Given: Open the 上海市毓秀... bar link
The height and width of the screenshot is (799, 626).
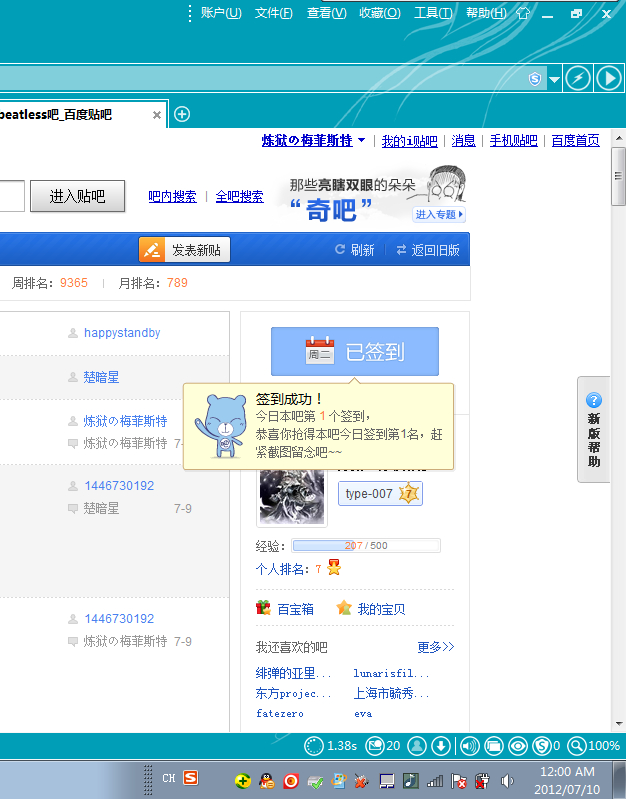Looking at the screenshot, I should 392,694.
